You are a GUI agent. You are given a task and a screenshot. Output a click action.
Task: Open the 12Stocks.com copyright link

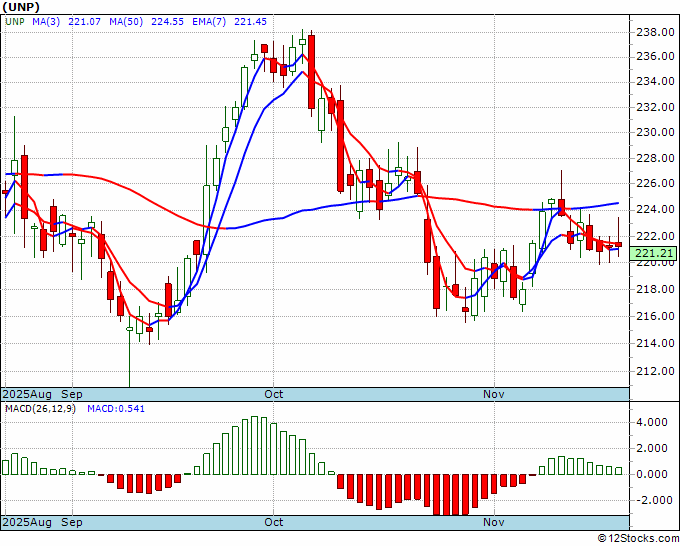pyautogui.click(x=638, y=539)
